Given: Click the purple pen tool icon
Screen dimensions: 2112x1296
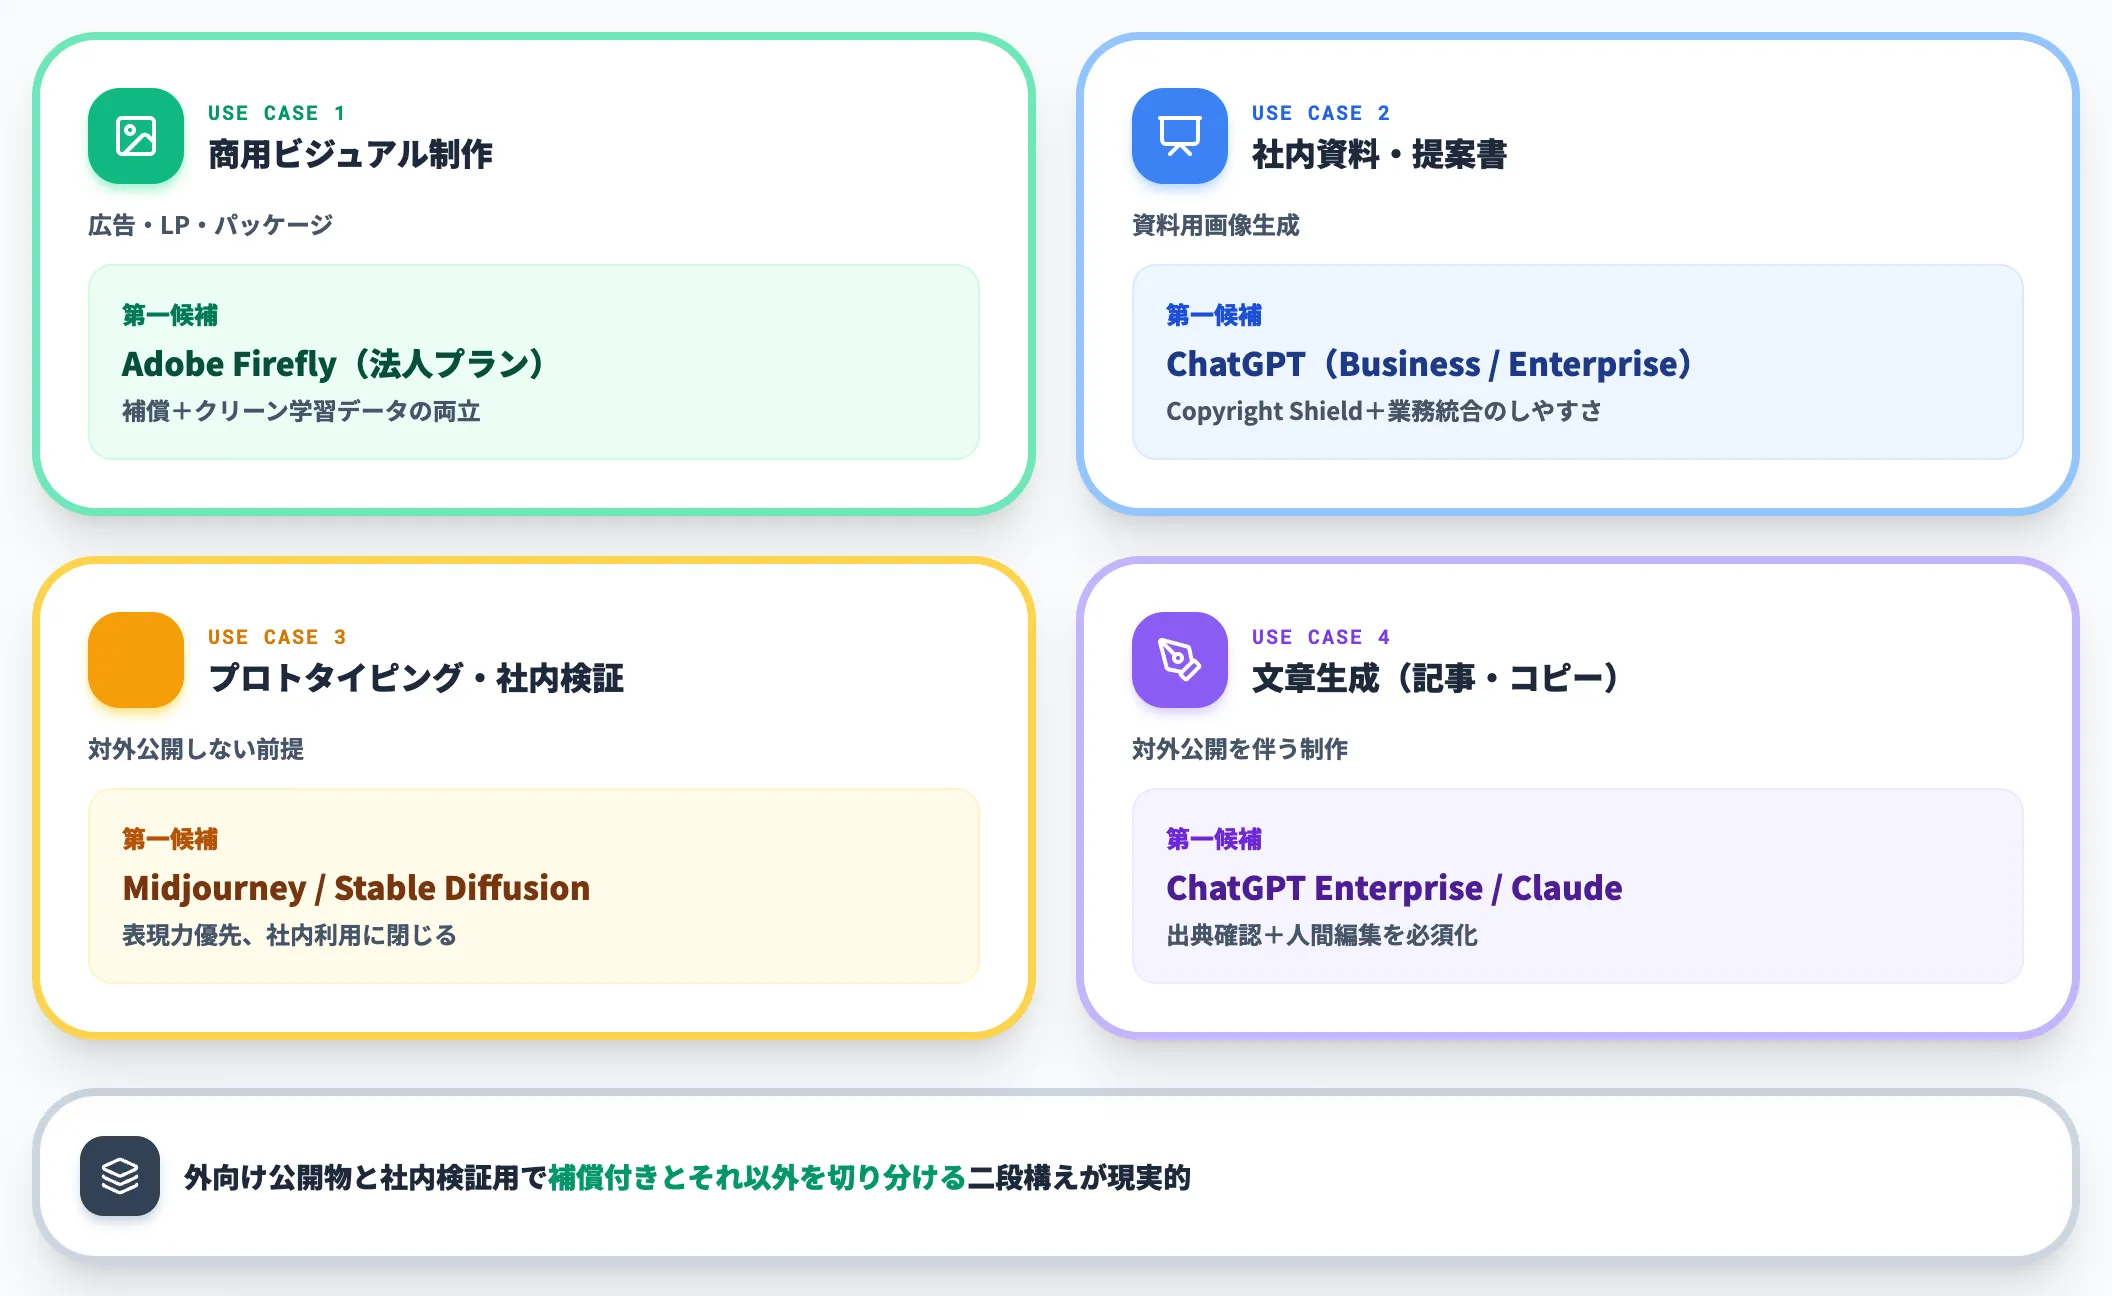Looking at the screenshot, I should click(x=1180, y=660).
